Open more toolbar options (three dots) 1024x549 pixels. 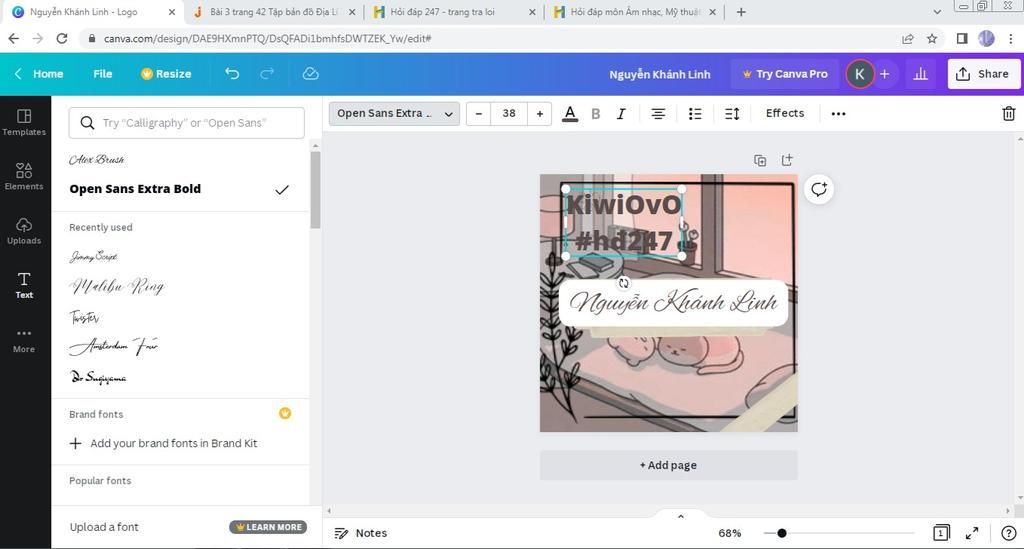[x=838, y=114]
